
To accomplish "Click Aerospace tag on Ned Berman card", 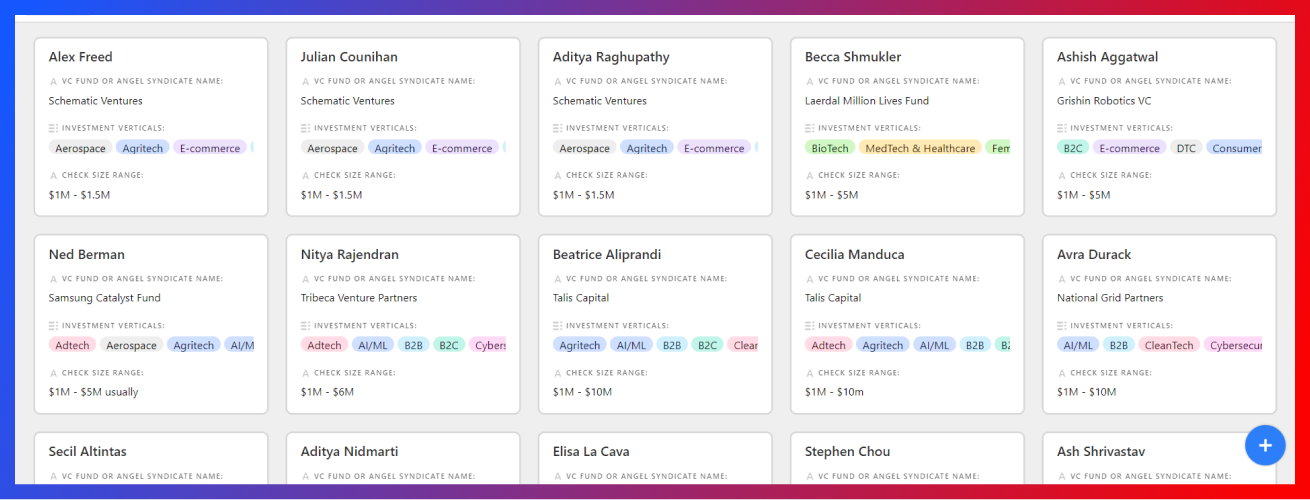I will (x=132, y=345).
